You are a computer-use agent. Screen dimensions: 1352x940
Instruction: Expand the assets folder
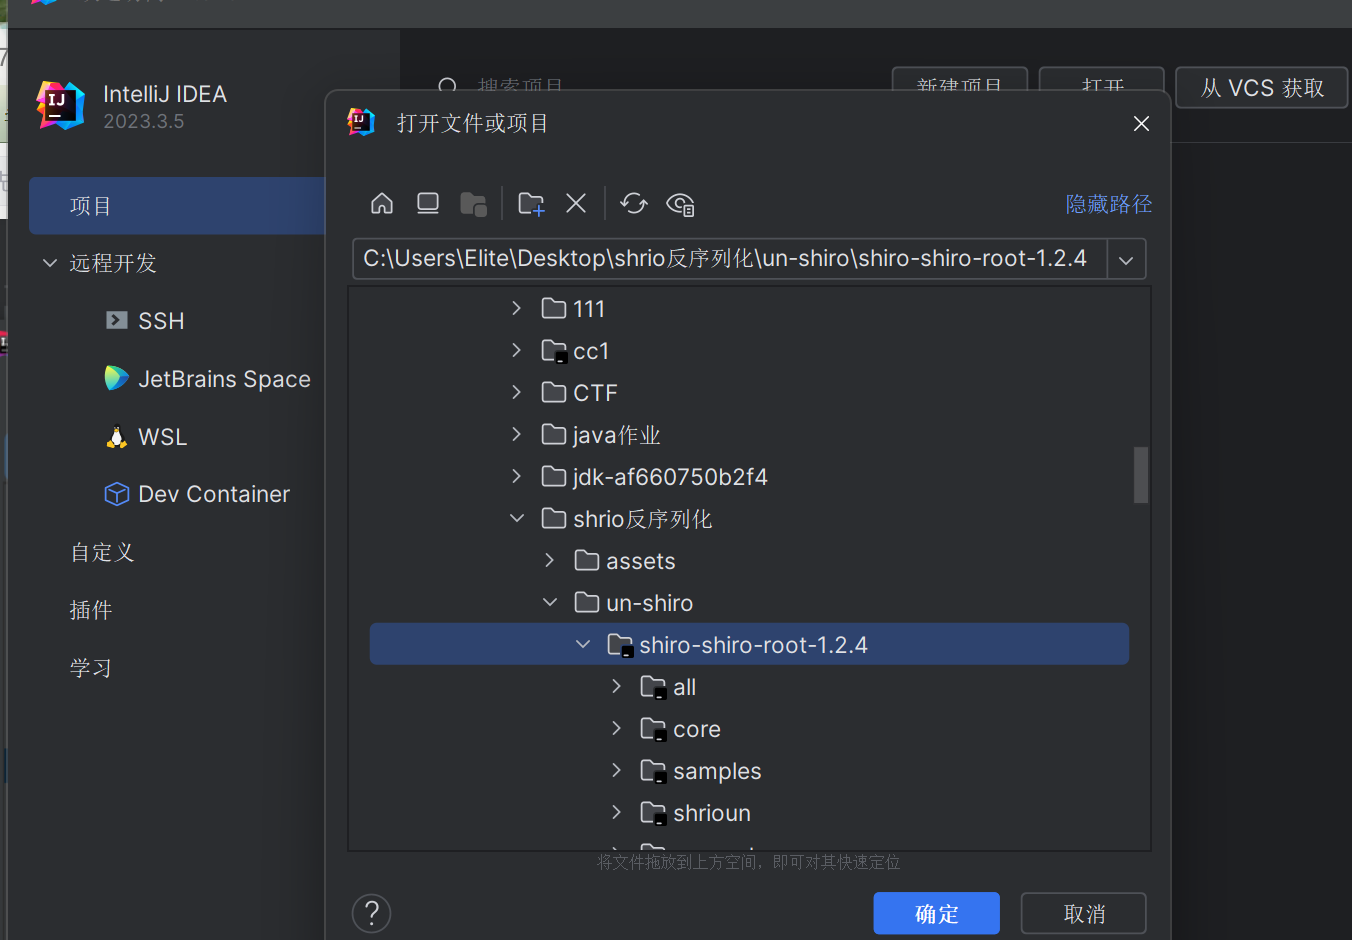549,560
